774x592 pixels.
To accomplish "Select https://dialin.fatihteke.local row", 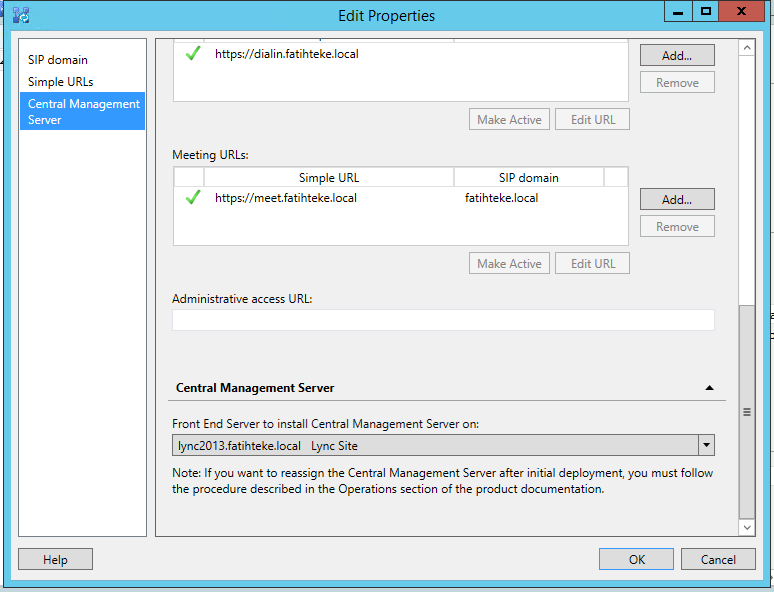I will point(401,54).
